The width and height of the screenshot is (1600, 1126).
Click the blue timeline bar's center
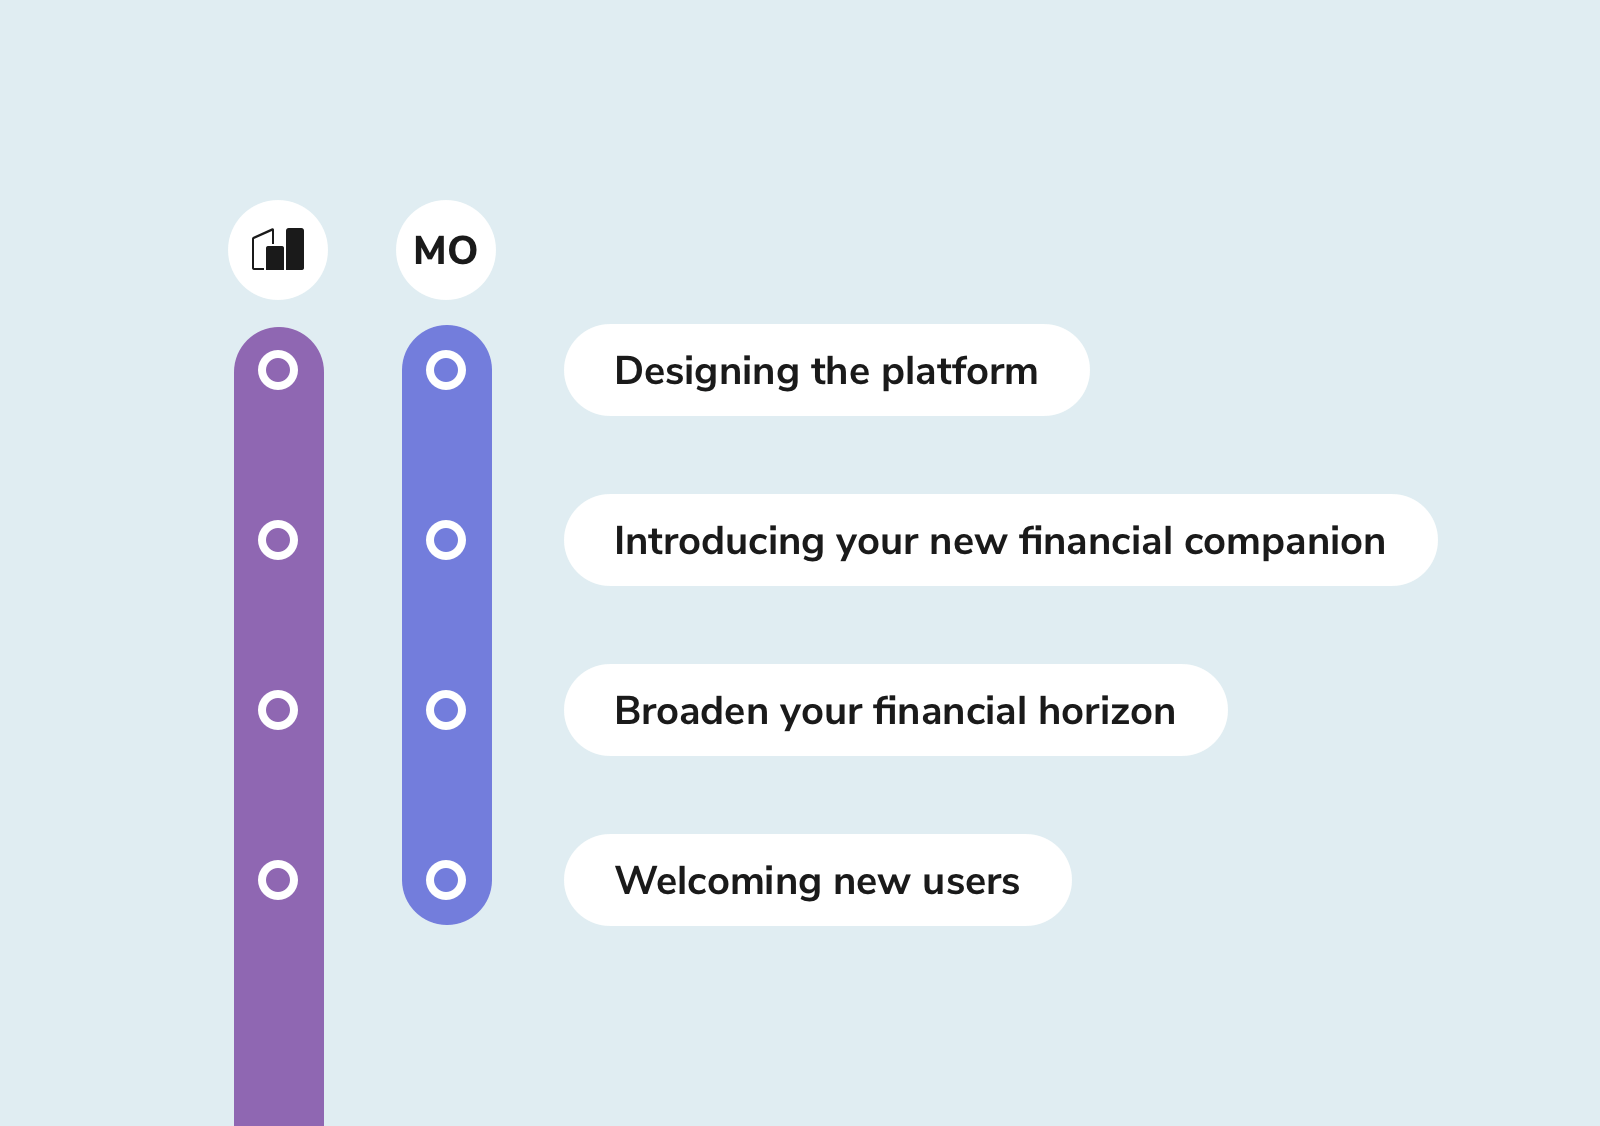tap(446, 625)
